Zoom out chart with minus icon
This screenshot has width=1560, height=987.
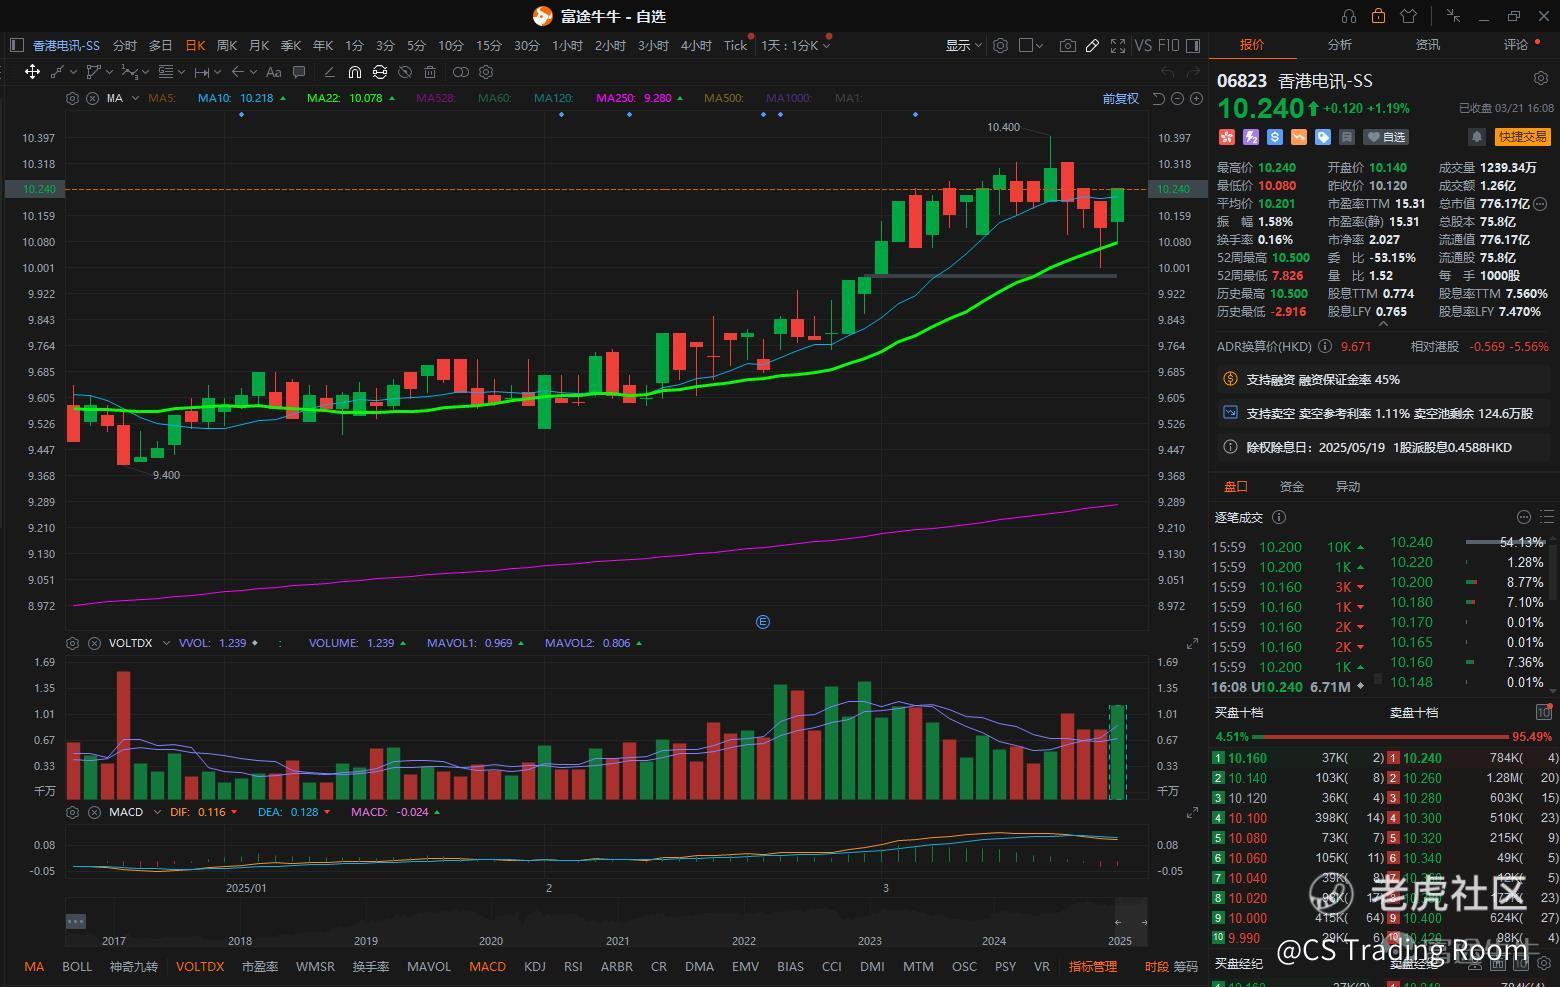tap(1178, 98)
